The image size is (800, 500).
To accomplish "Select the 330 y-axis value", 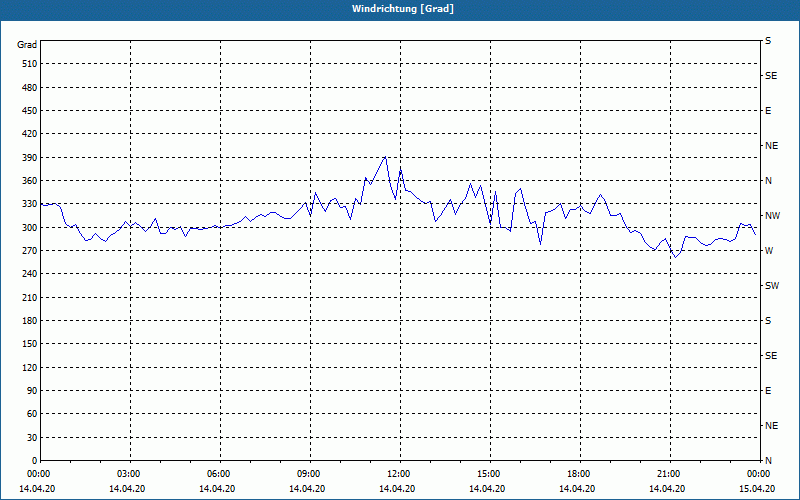I will coord(30,204).
